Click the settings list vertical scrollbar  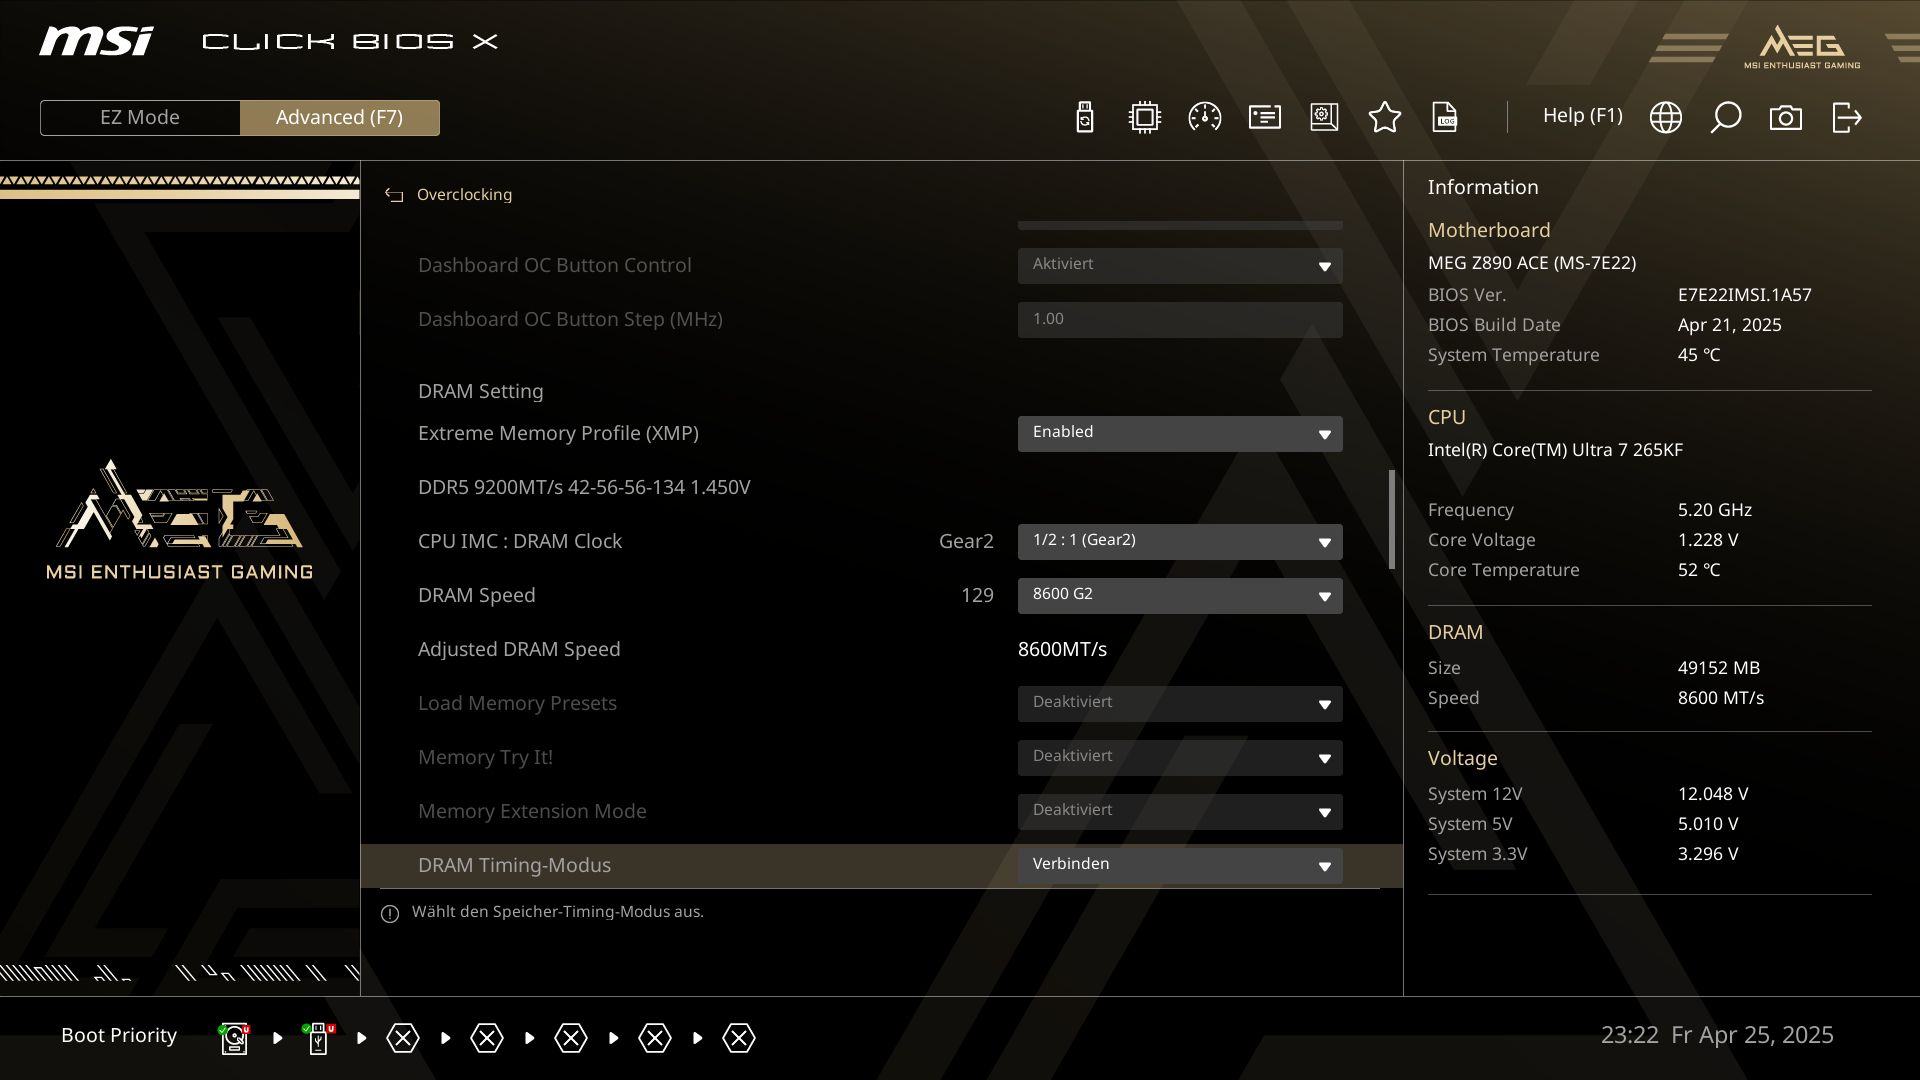point(1391,520)
